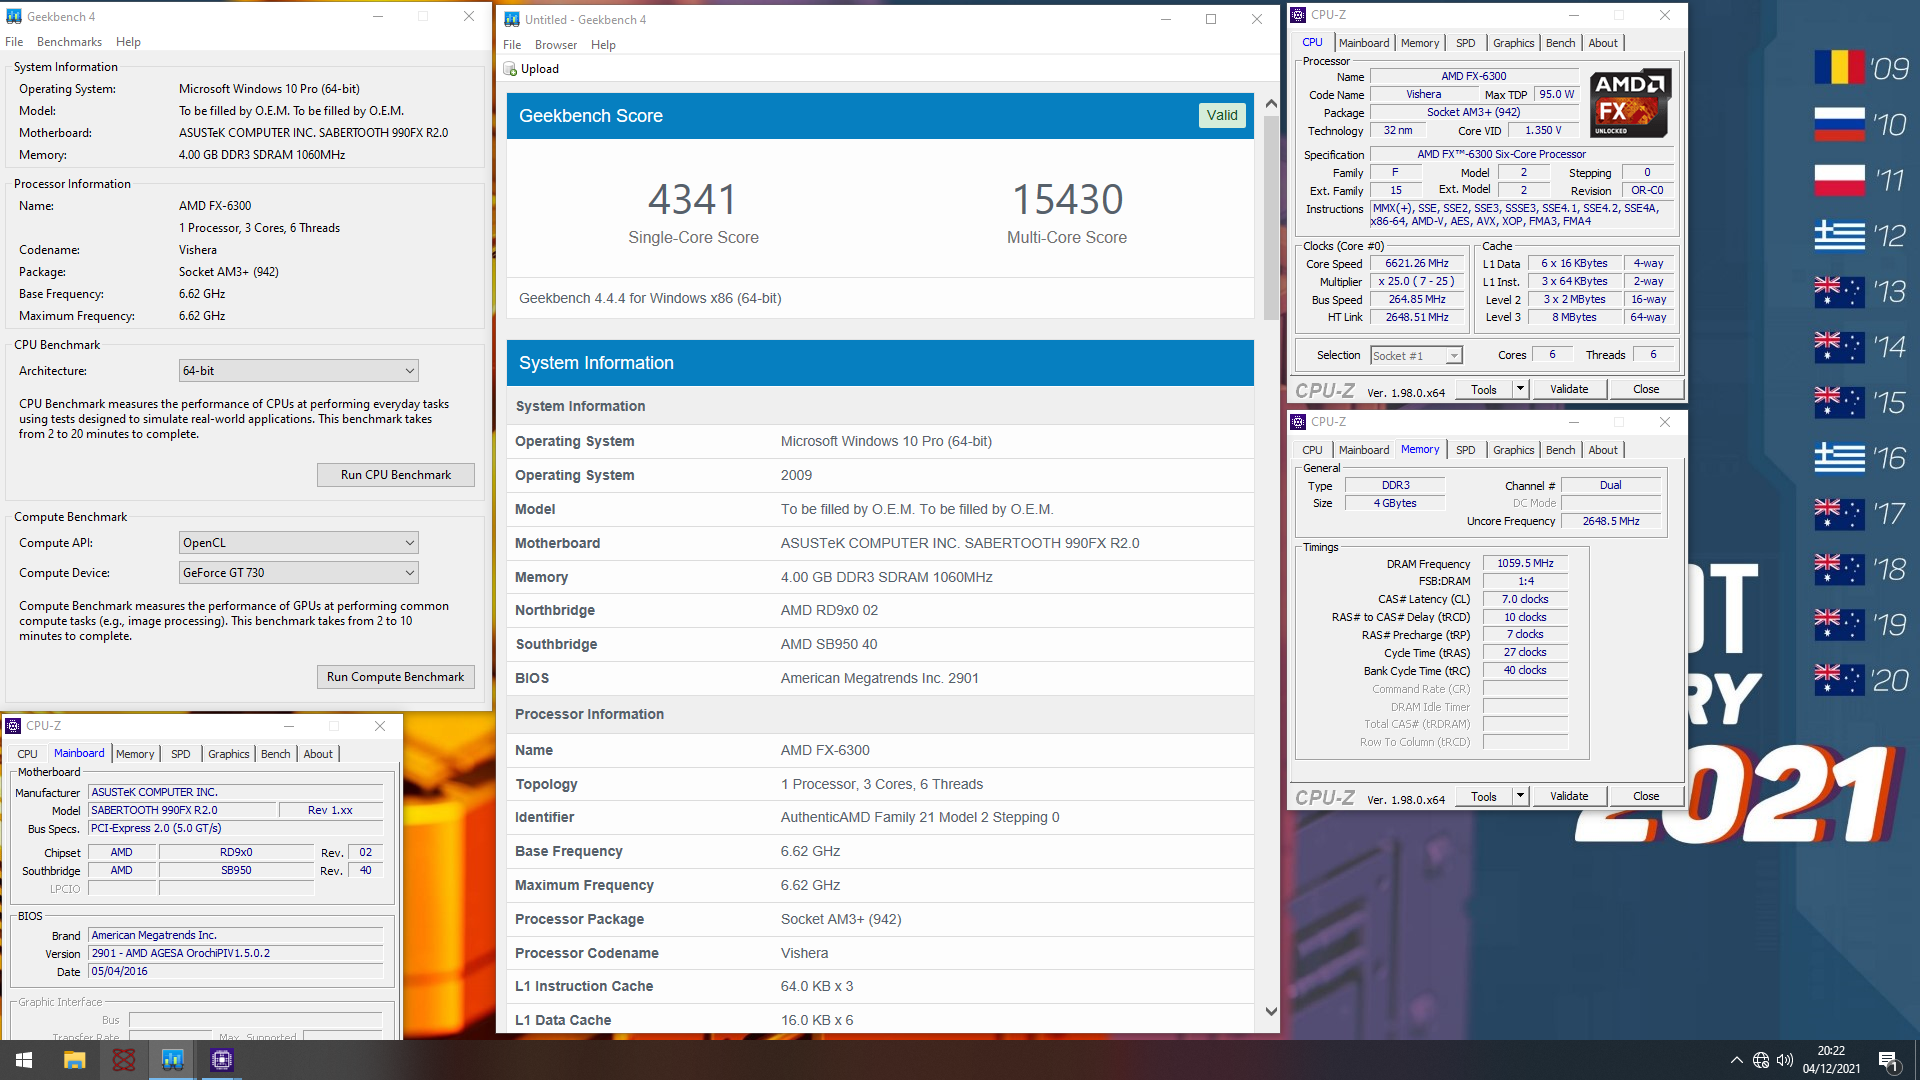Open the Benchmarks menu

69,42
